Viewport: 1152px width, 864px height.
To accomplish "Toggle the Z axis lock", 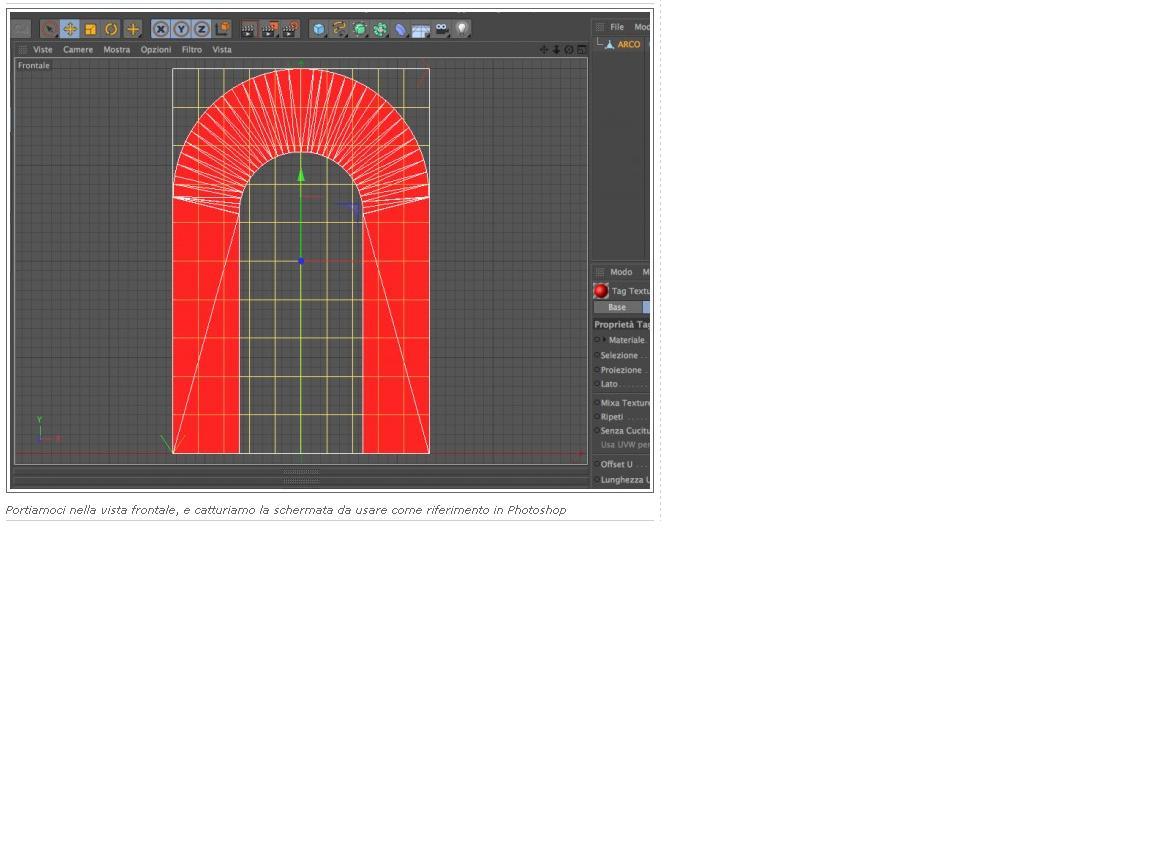I will (x=201, y=29).
